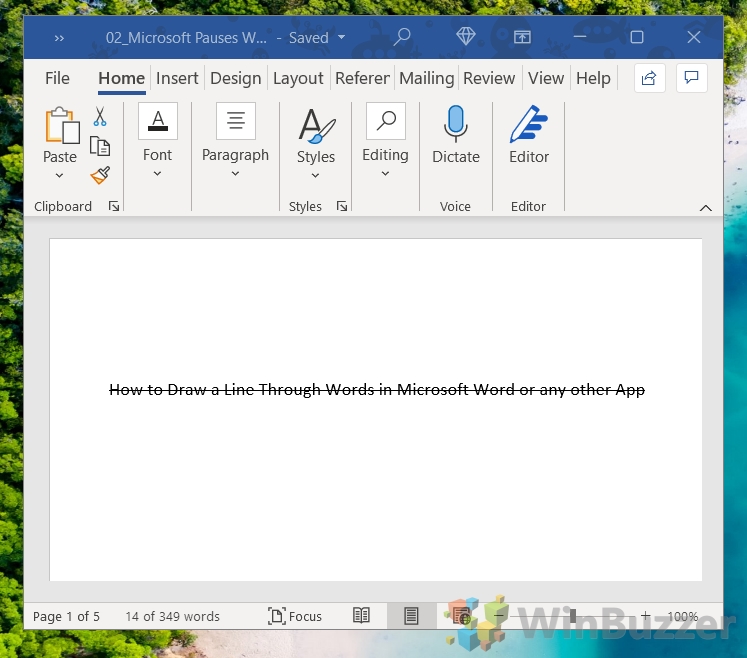747x658 pixels.
Task: Click the Share icon button
Action: click(649, 78)
